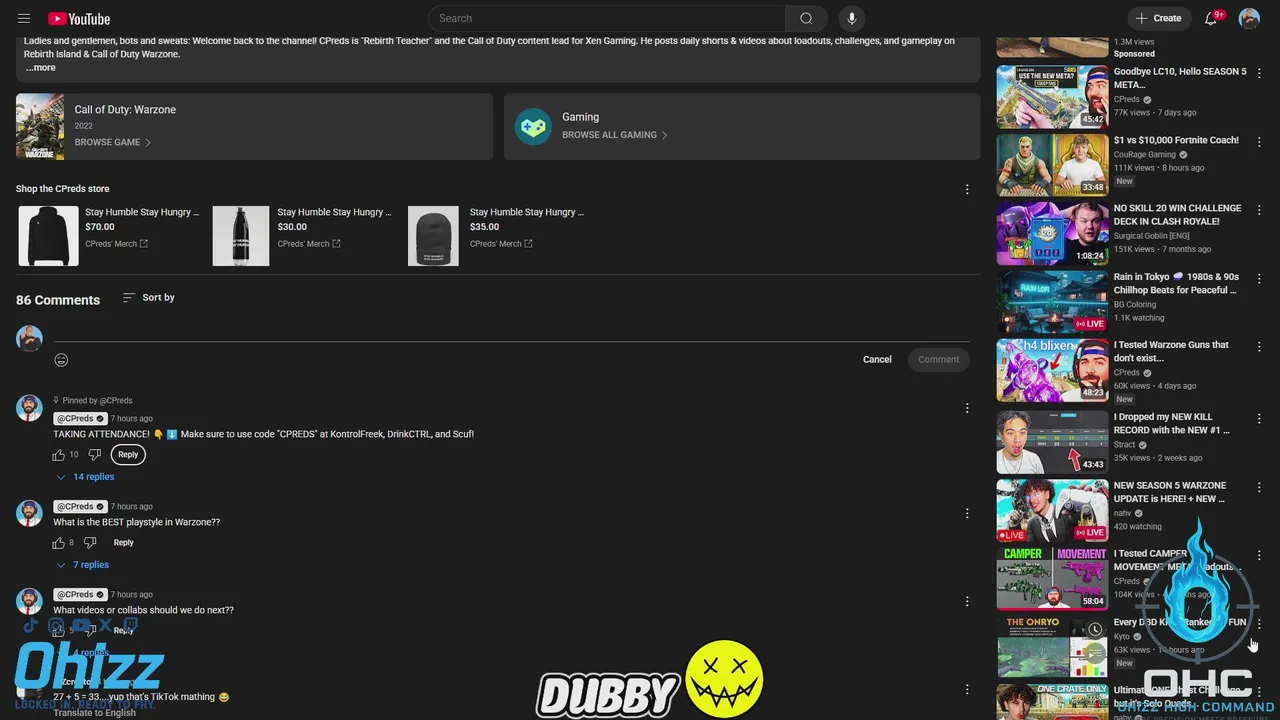The height and width of the screenshot is (720, 1280).
Task: Open options for Goodbye LC10 video
Action: (x=1259, y=74)
